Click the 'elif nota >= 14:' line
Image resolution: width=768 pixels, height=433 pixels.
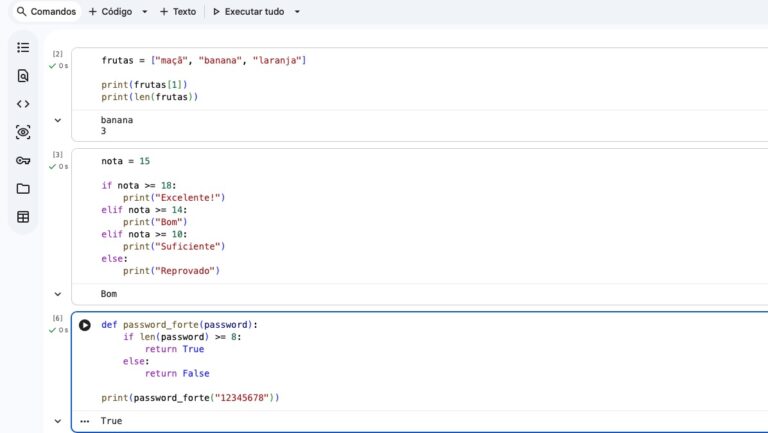pyautogui.click(x=144, y=210)
